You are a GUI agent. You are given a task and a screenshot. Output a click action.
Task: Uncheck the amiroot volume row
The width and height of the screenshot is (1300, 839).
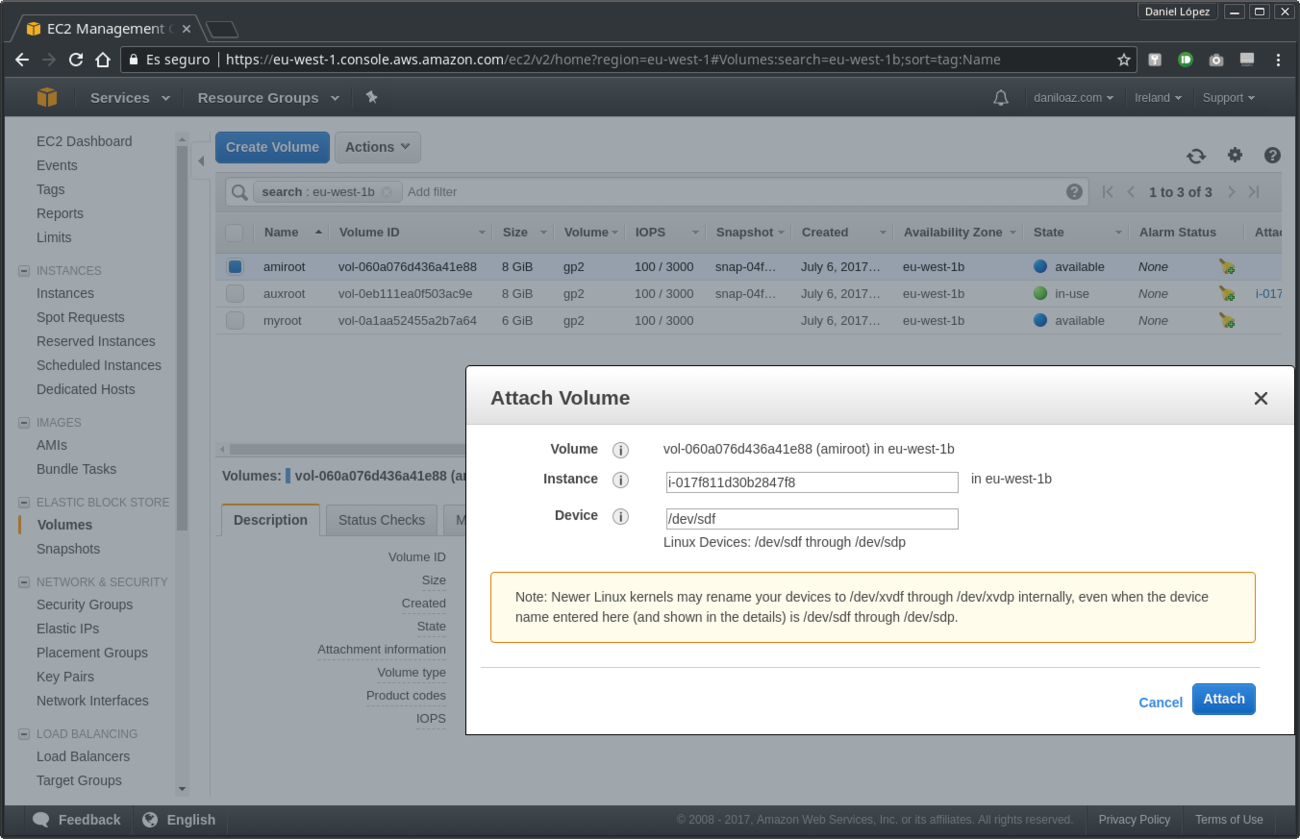(x=234, y=266)
